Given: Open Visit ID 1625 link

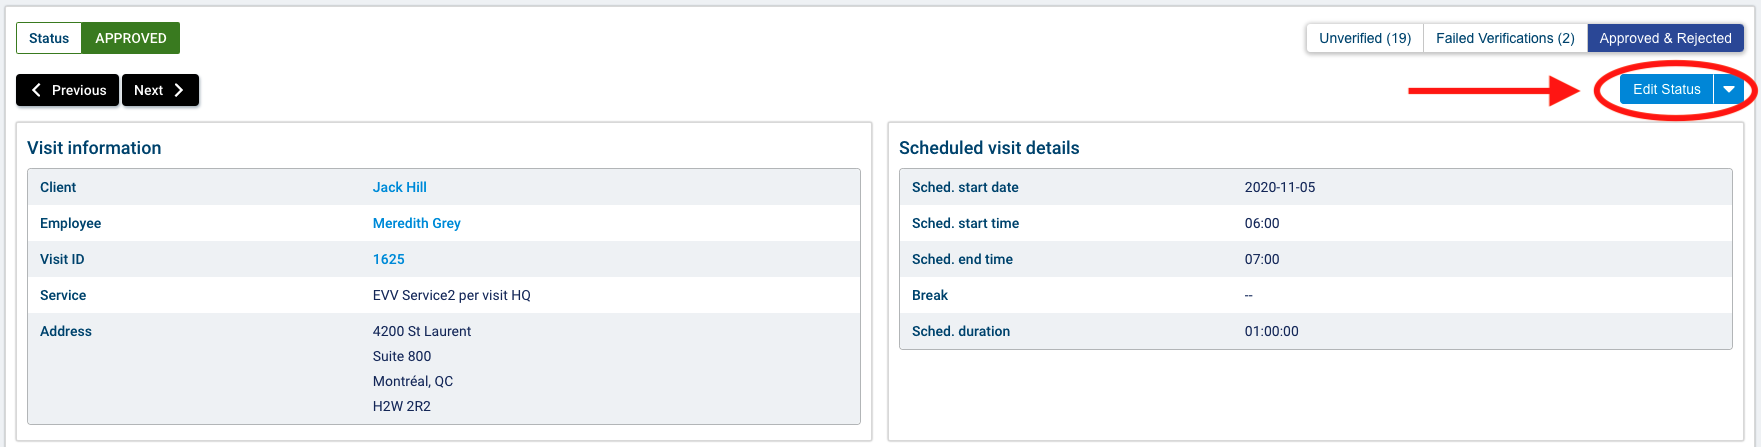Looking at the screenshot, I should (x=389, y=259).
